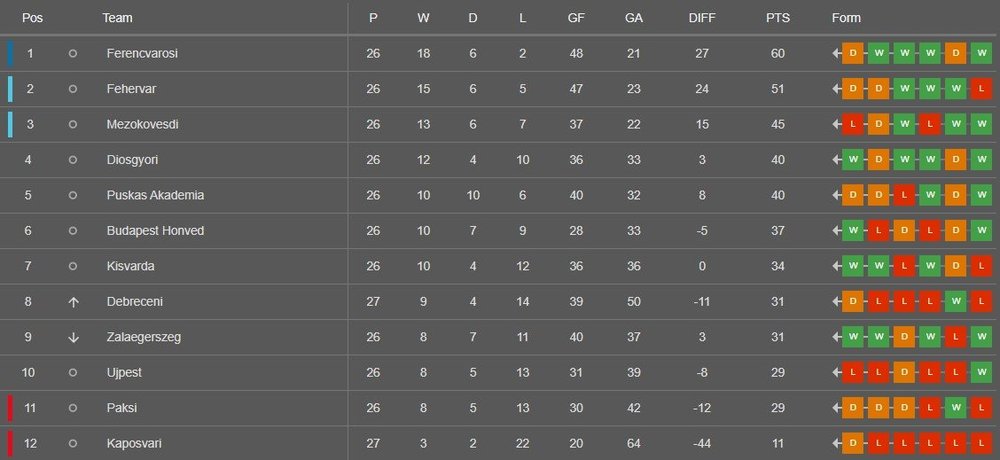This screenshot has height=460, width=1000.
Task: Click the DIFF column header
Action: (702, 18)
